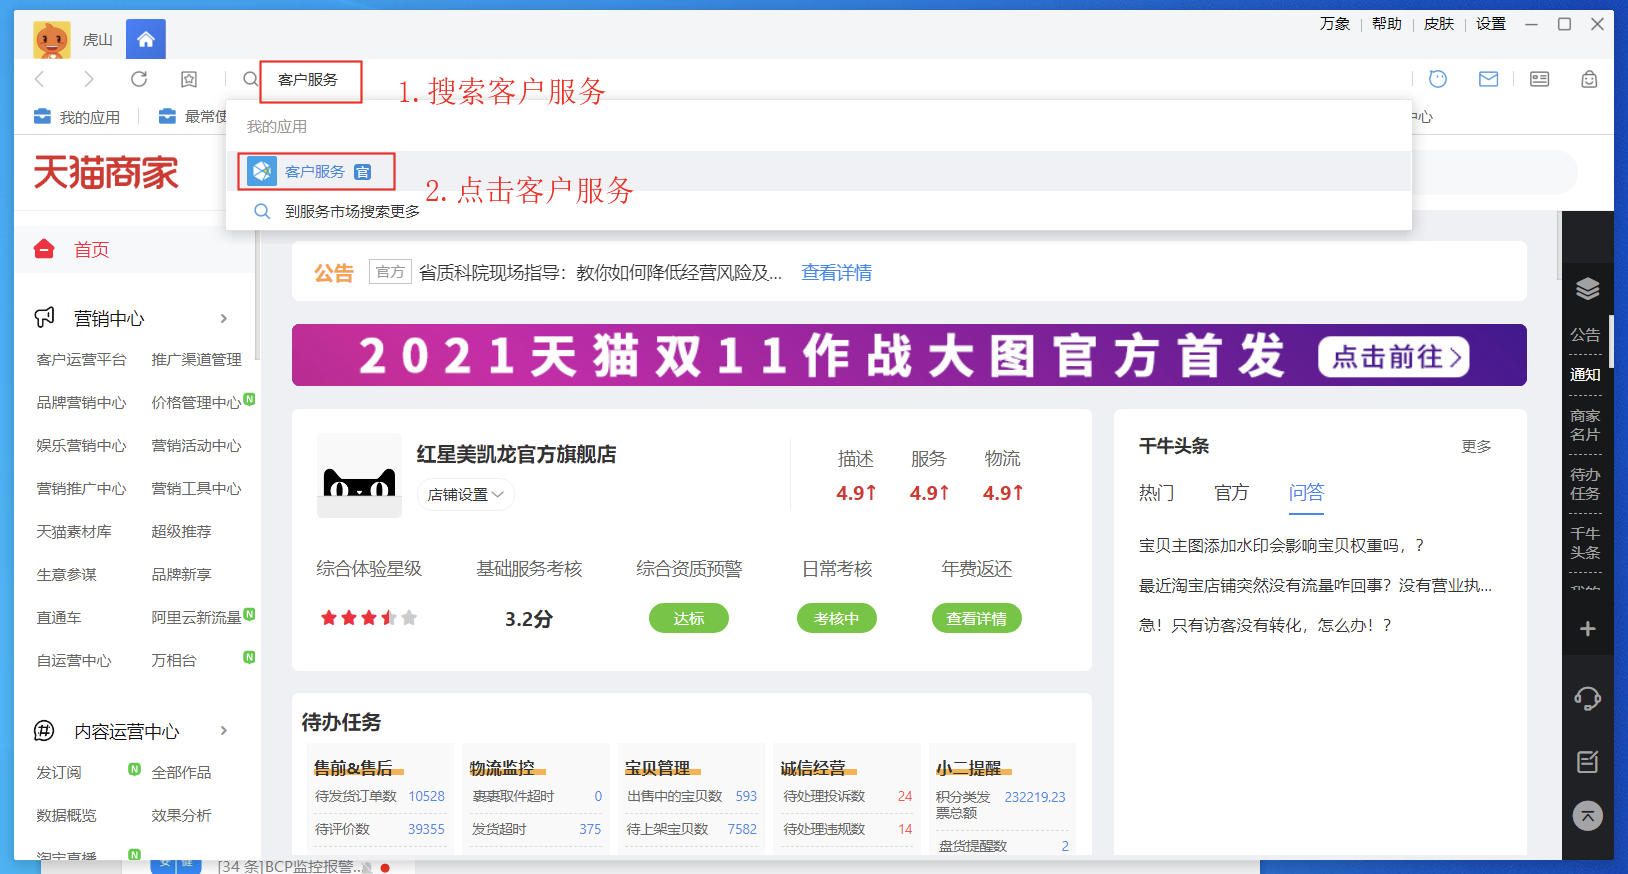Click the 内容运营中心 hashtag icon
Image resolution: width=1628 pixels, height=874 pixels.
point(45,731)
